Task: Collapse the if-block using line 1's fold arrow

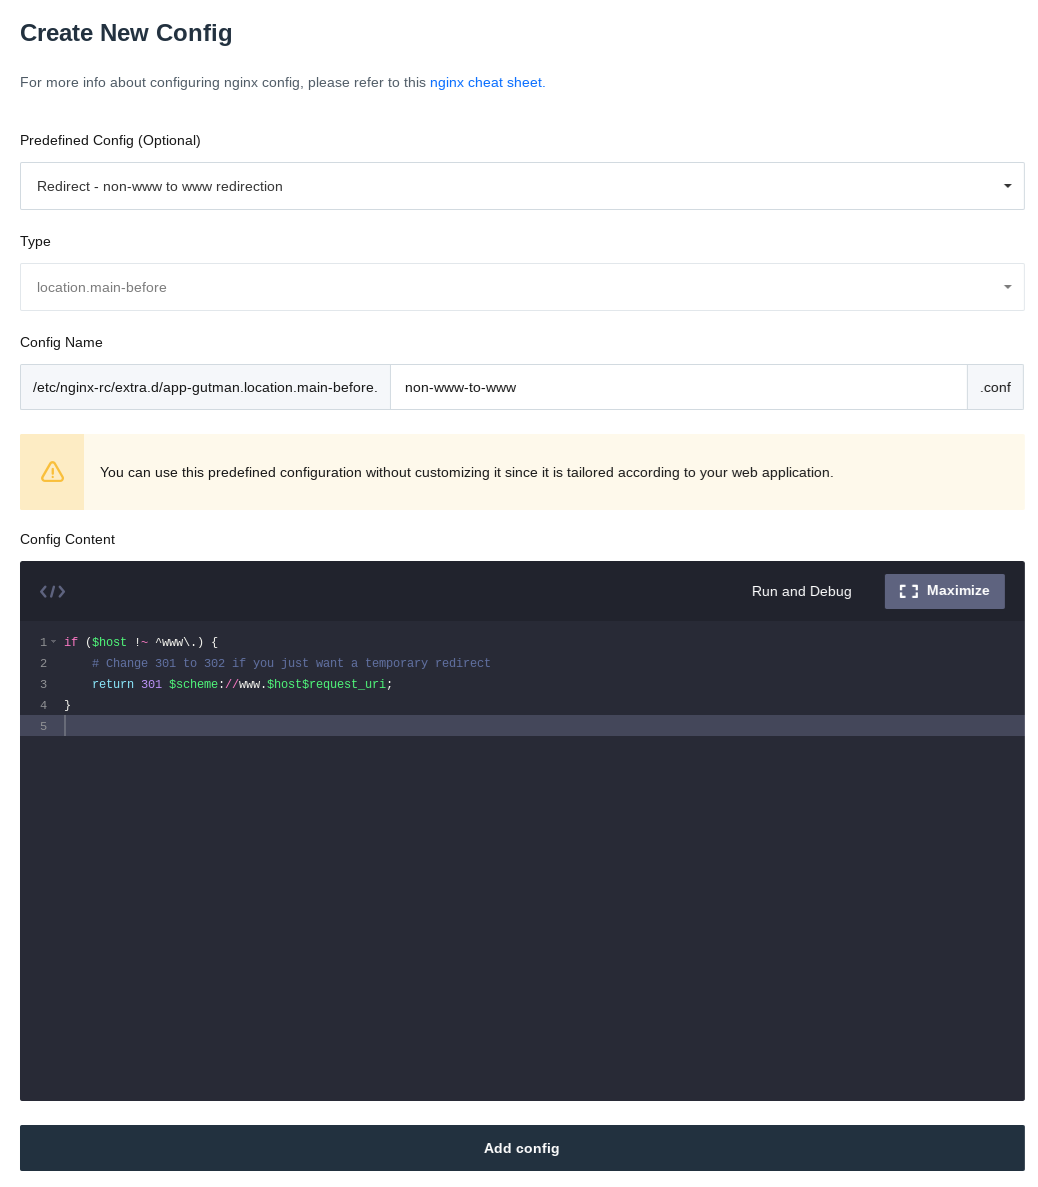Action: (53, 642)
